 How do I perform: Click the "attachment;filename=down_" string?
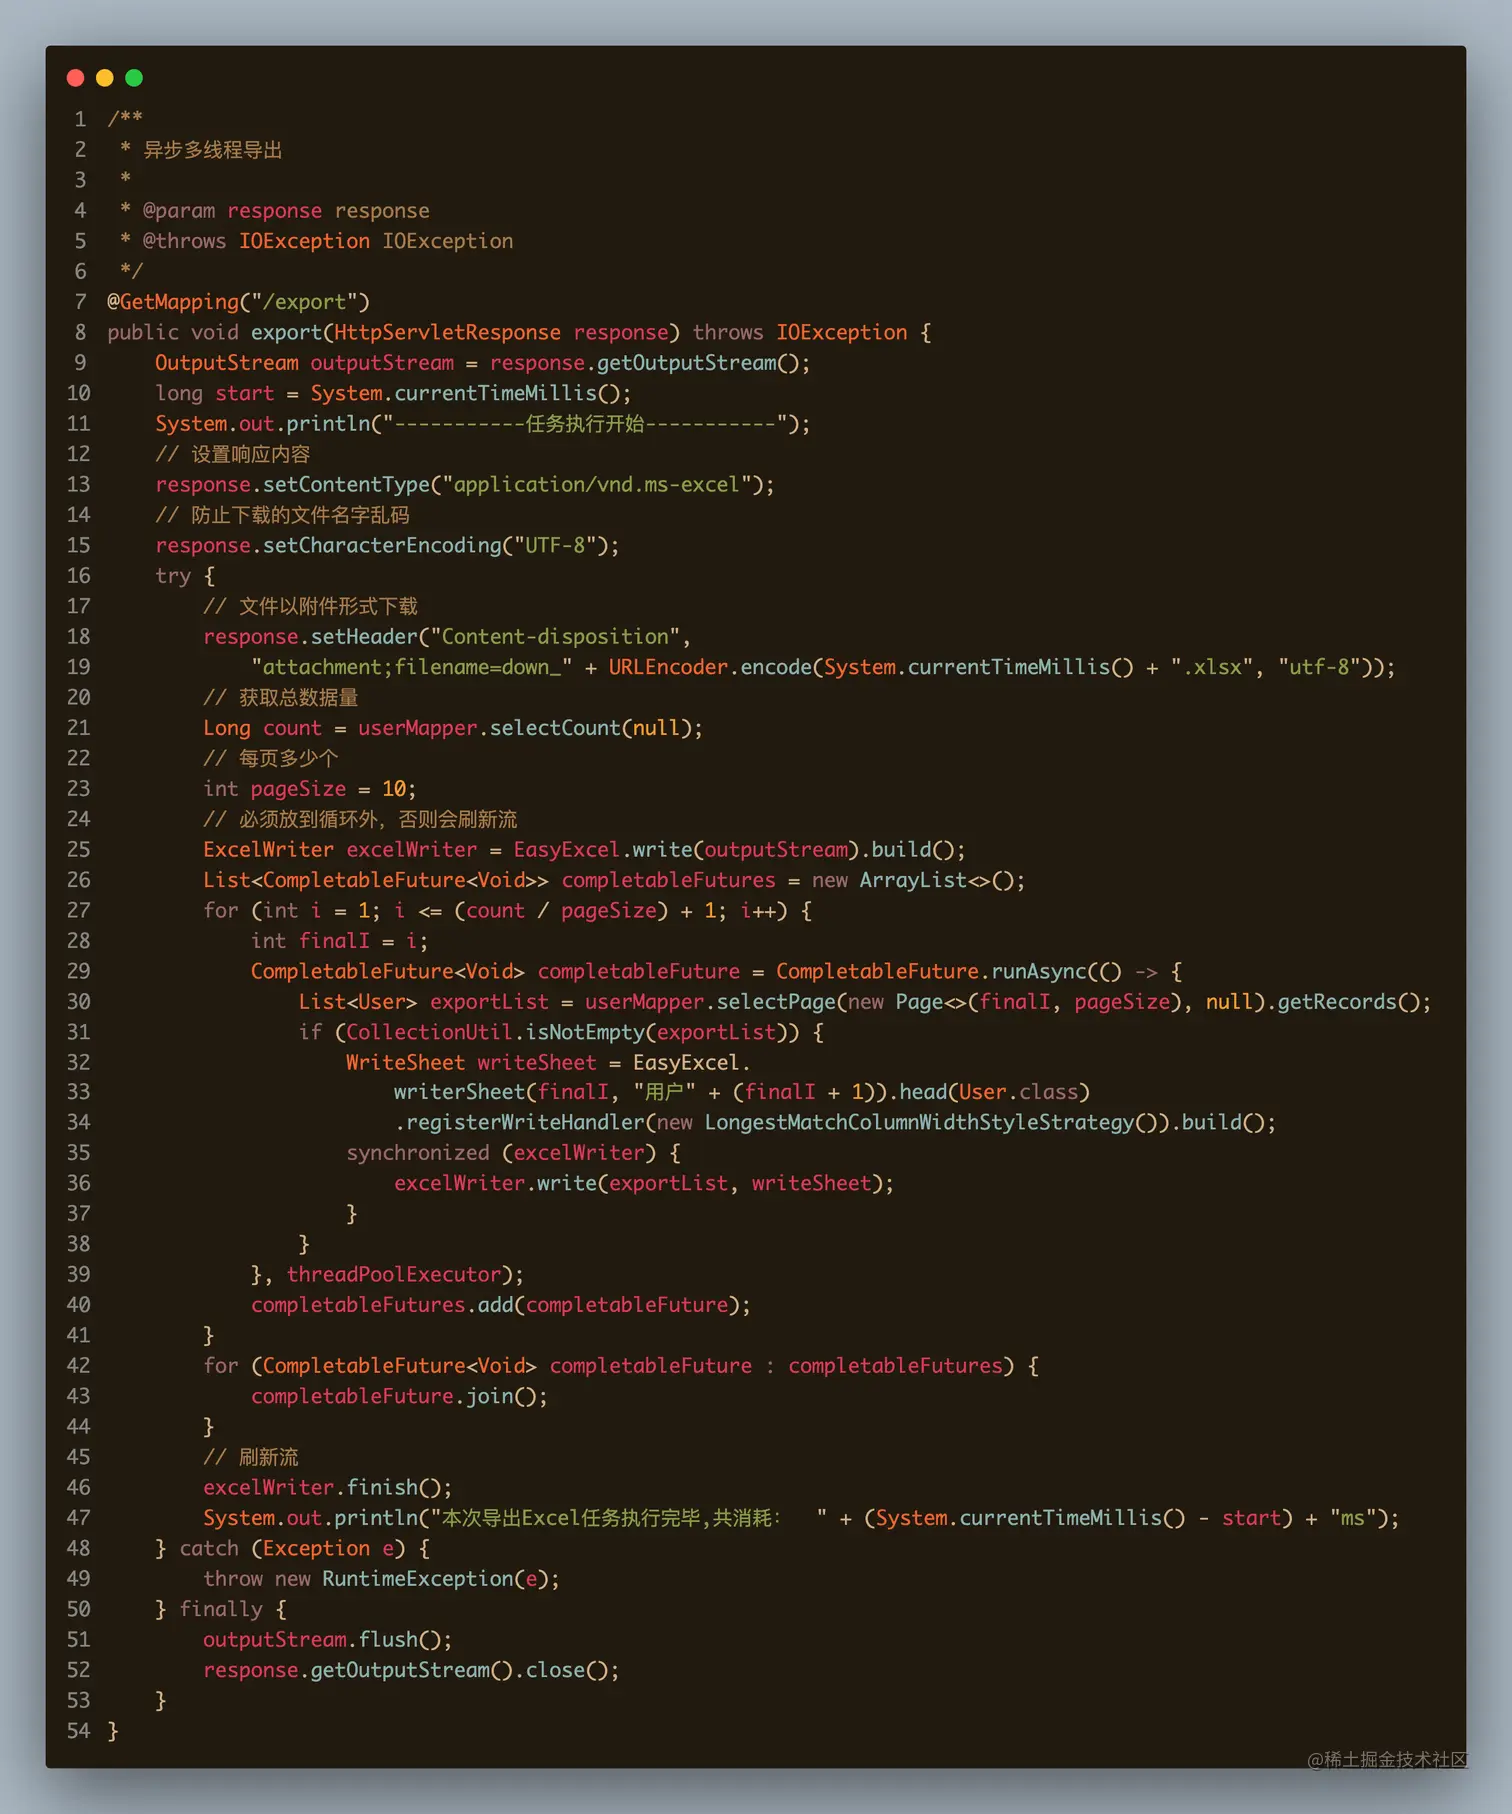[x=412, y=667]
